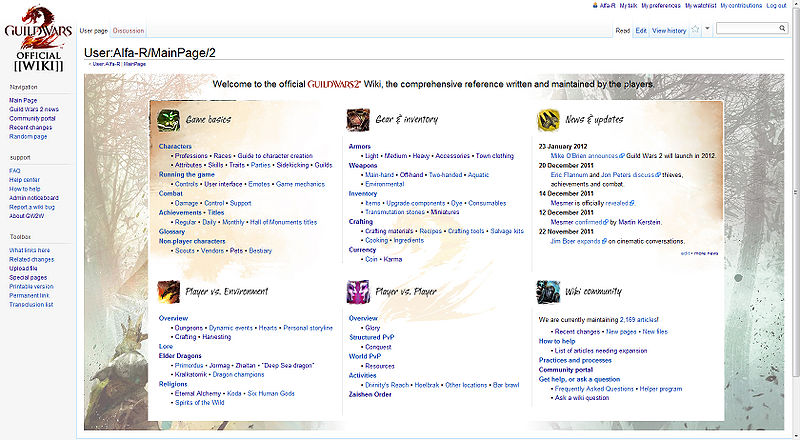Open My contributions link
Screen dimensions: 800x440
click(741, 6)
